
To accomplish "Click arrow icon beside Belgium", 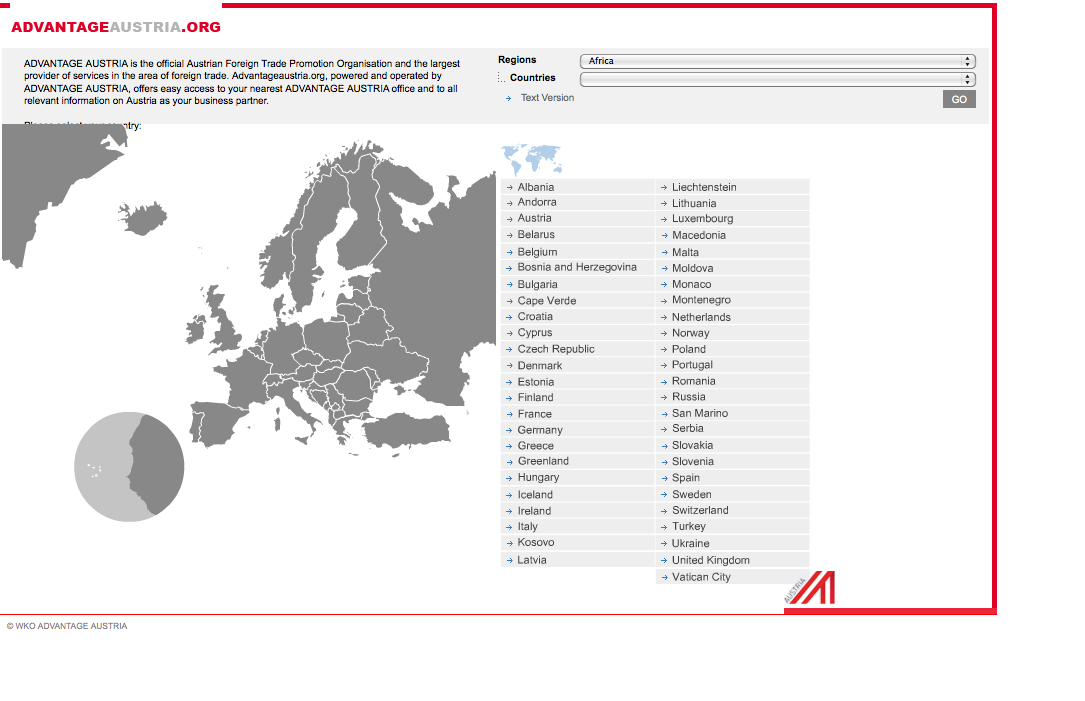I will pyautogui.click(x=509, y=253).
